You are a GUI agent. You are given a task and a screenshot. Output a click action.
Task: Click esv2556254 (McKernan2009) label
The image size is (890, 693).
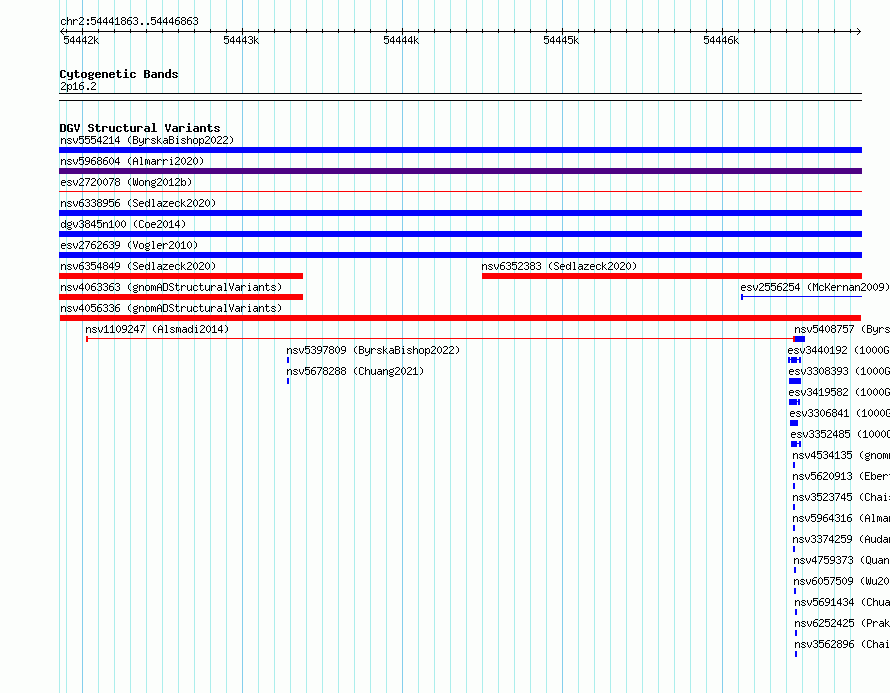tap(815, 287)
